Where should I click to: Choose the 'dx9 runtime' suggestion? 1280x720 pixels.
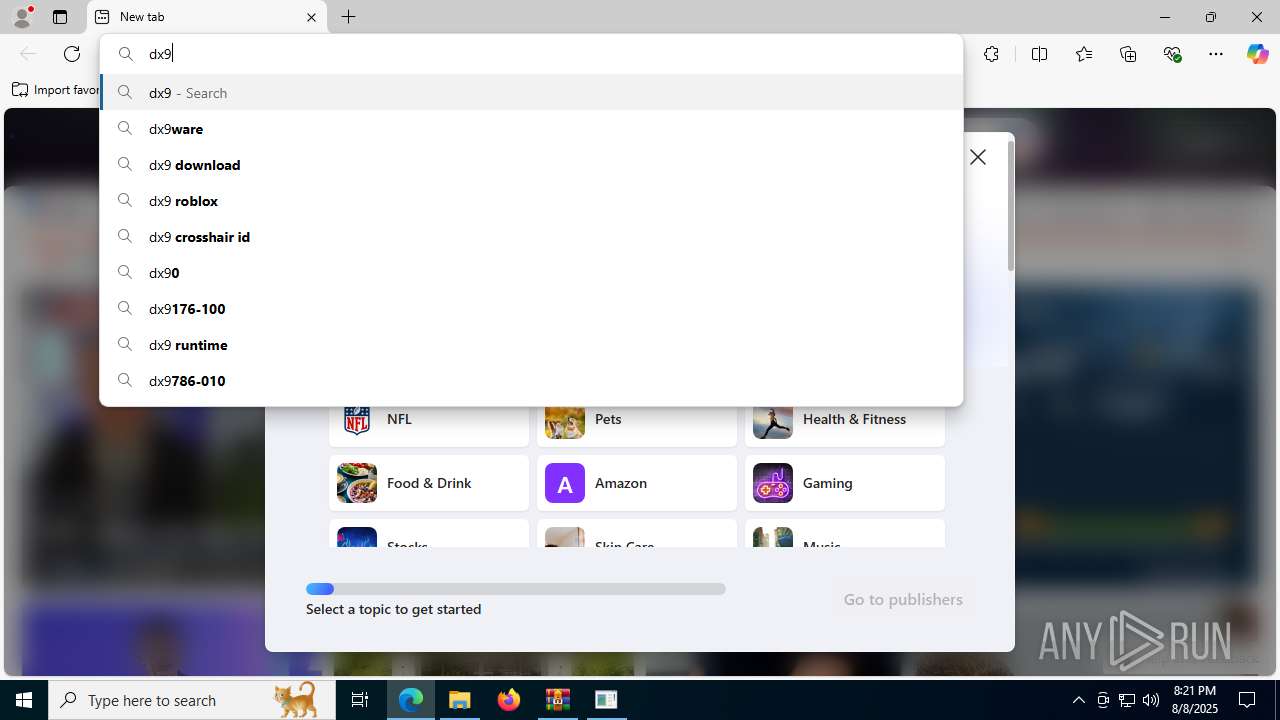(531, 344)
